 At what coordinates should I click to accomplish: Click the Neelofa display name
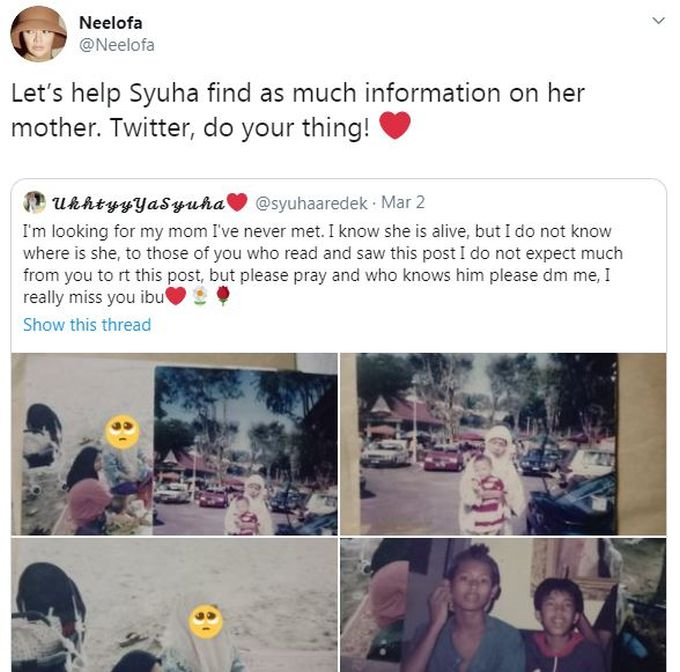[x=109, y=23]
